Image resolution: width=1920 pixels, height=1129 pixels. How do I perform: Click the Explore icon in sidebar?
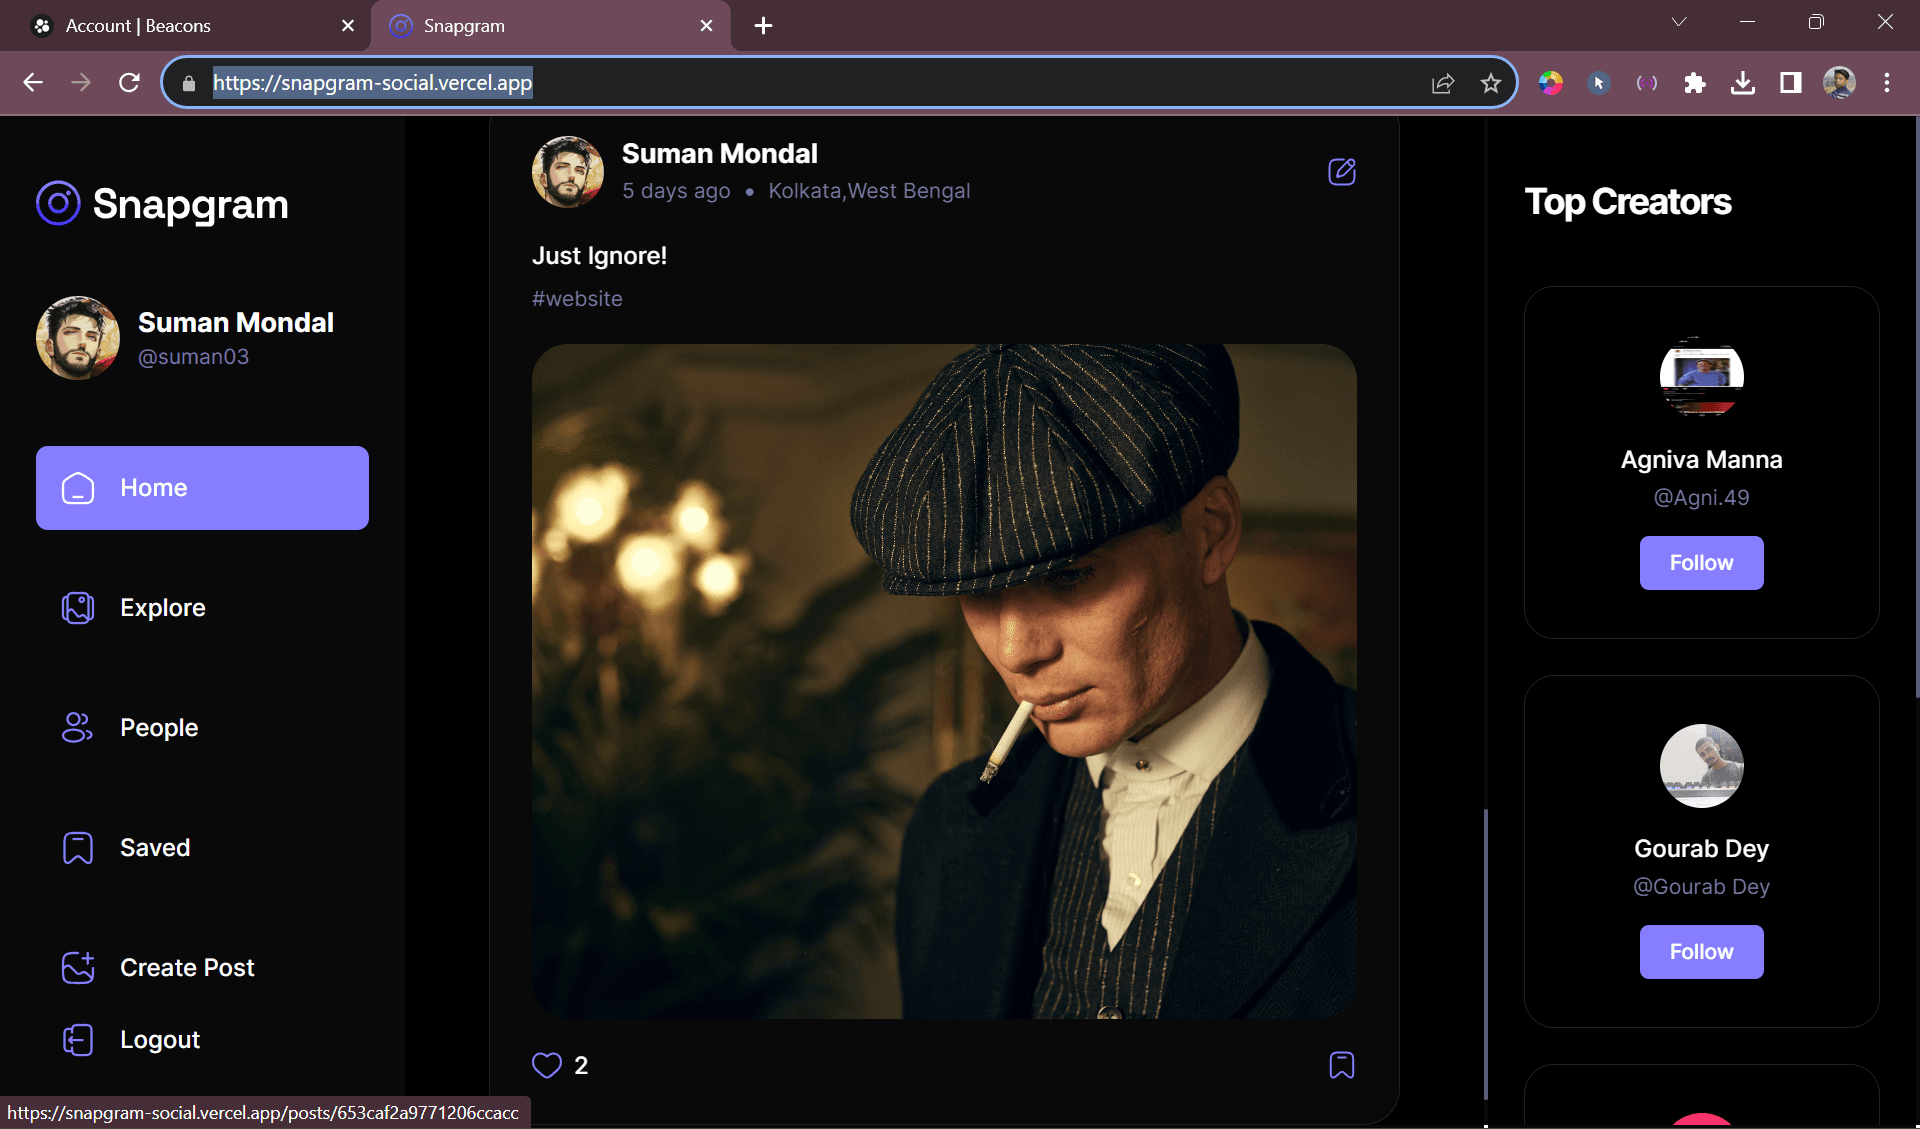78,608
